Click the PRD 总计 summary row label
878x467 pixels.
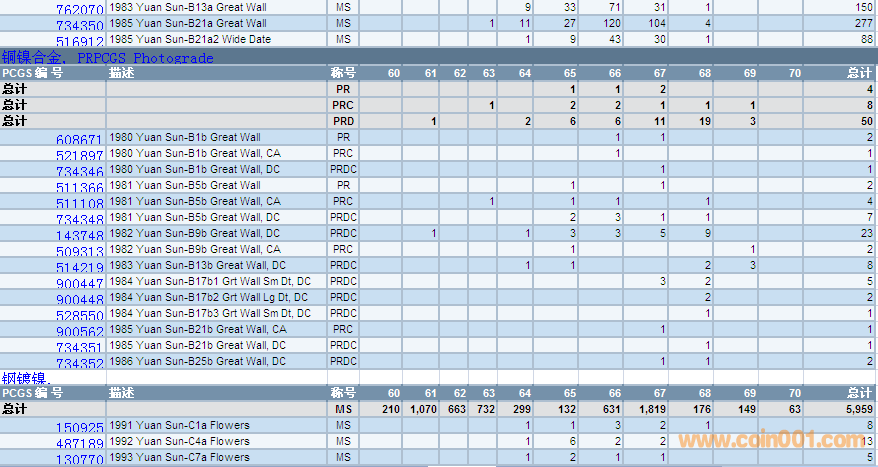15,121
